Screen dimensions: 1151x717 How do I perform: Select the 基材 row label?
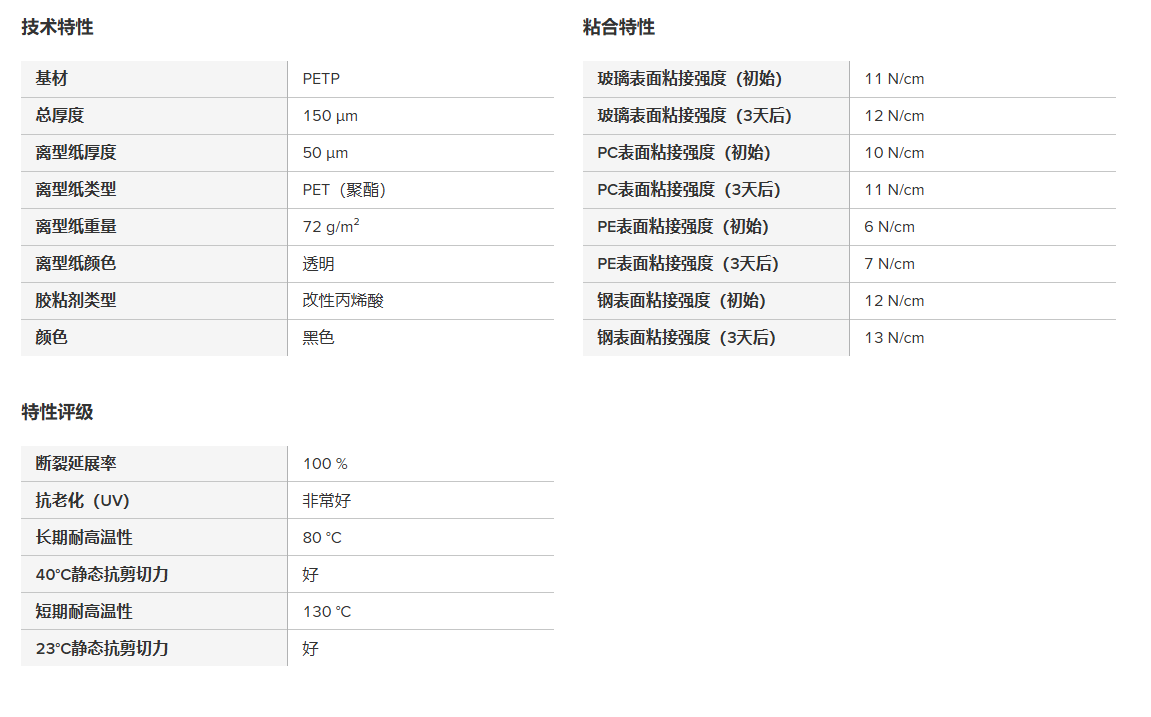(52, 79)
